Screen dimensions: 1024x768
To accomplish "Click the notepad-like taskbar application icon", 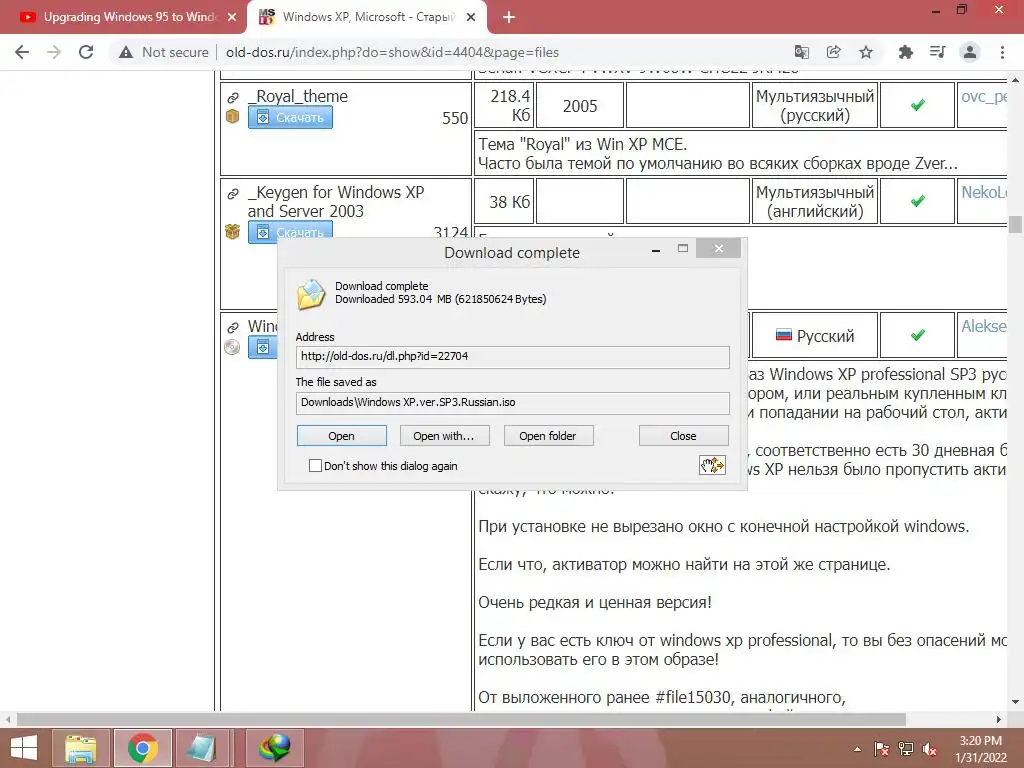I will [202, 748].
